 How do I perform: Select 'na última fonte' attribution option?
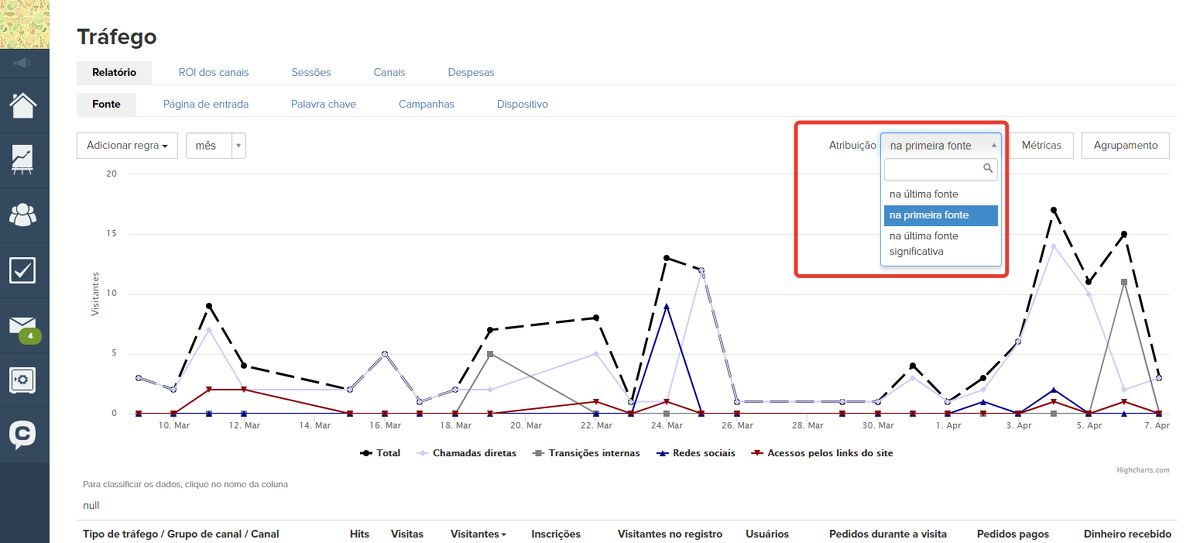pyautogui.click(x=923, y=194)
